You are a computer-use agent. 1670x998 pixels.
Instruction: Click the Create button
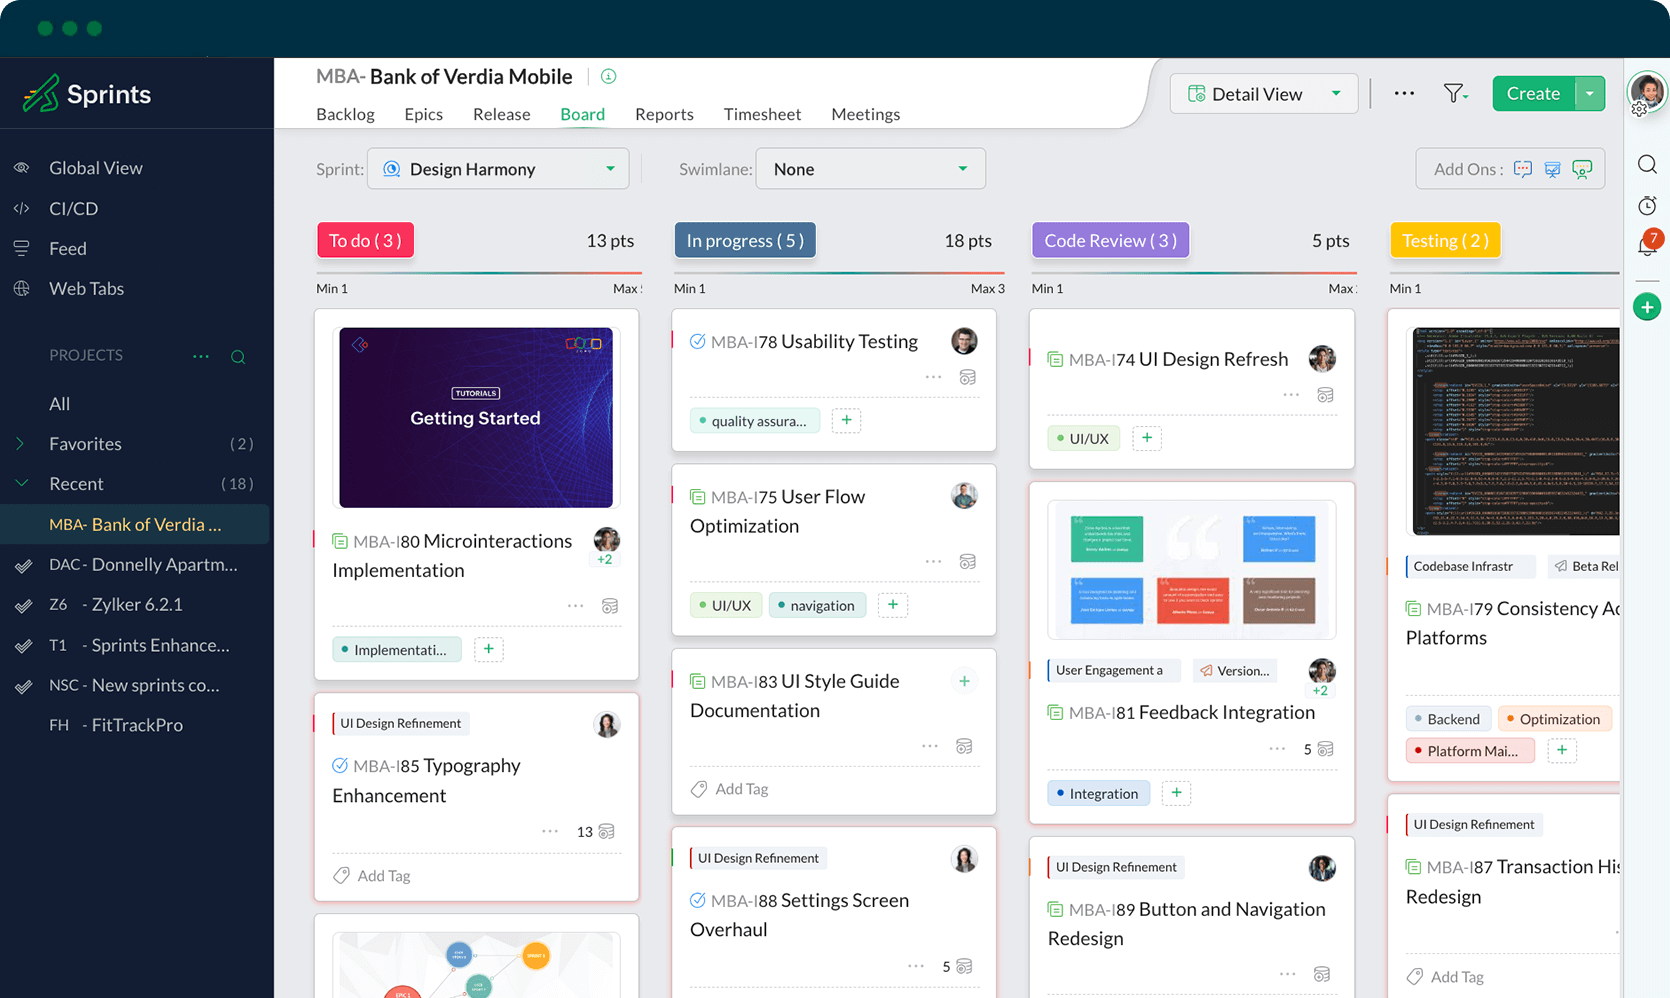tap(1533, 93)
